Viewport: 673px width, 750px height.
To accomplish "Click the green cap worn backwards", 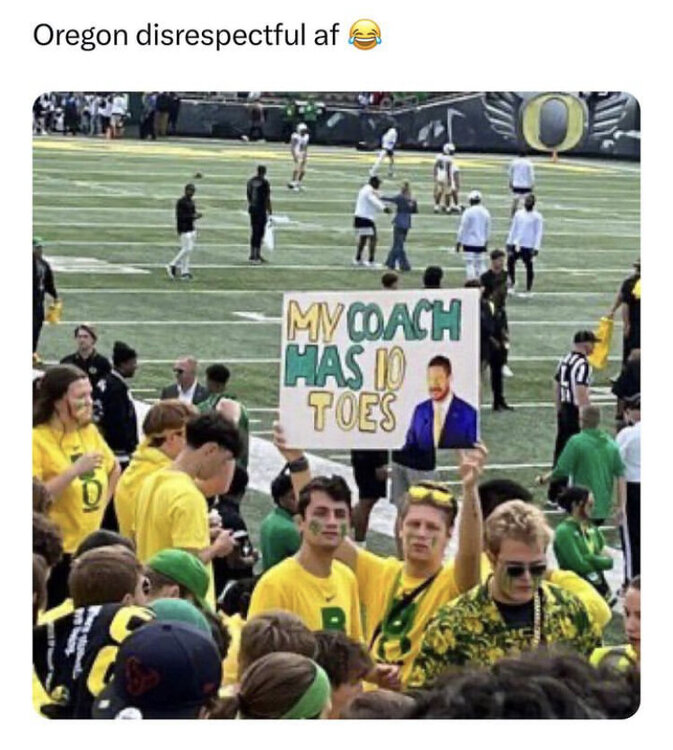I will 181,569.
